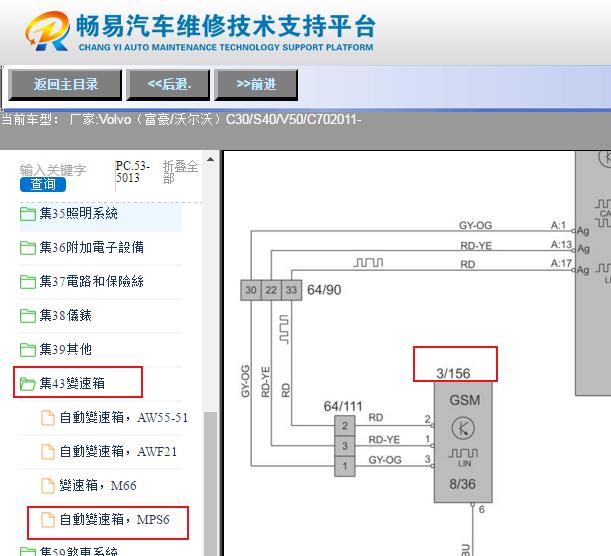The height and width of the screenshot is (556, 611).
Task: Click pin 1 of connector 64/111
Action: tap(345, 466)
